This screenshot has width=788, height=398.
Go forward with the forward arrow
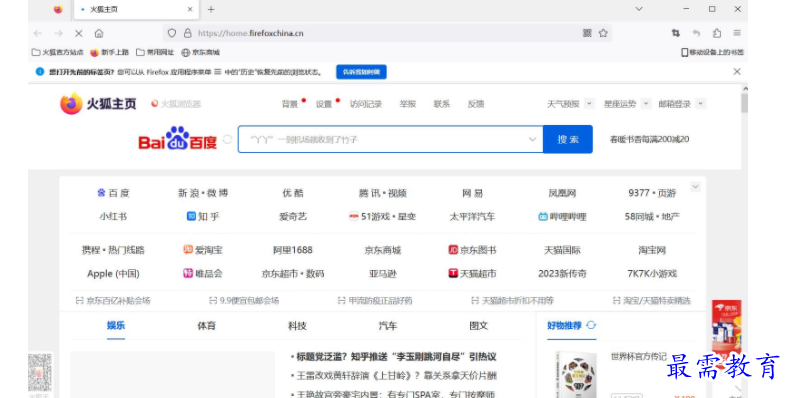58,33
